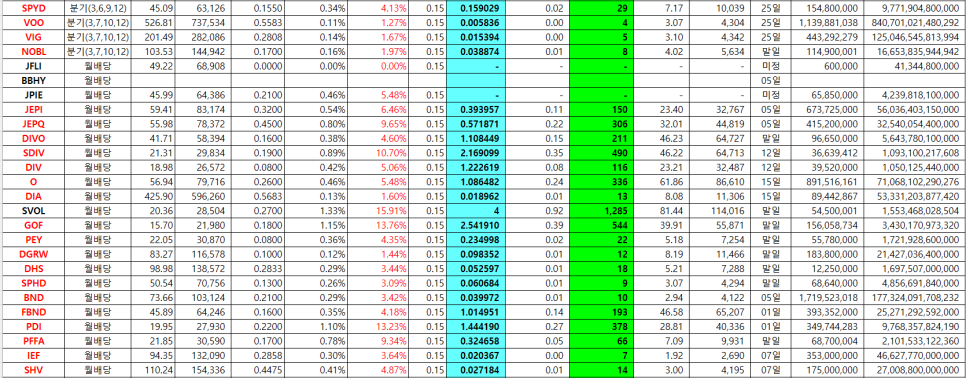This screenshot has width=966, height=378.
Task: Select the IEF ticker cell
Action: (x=33, y=355)
